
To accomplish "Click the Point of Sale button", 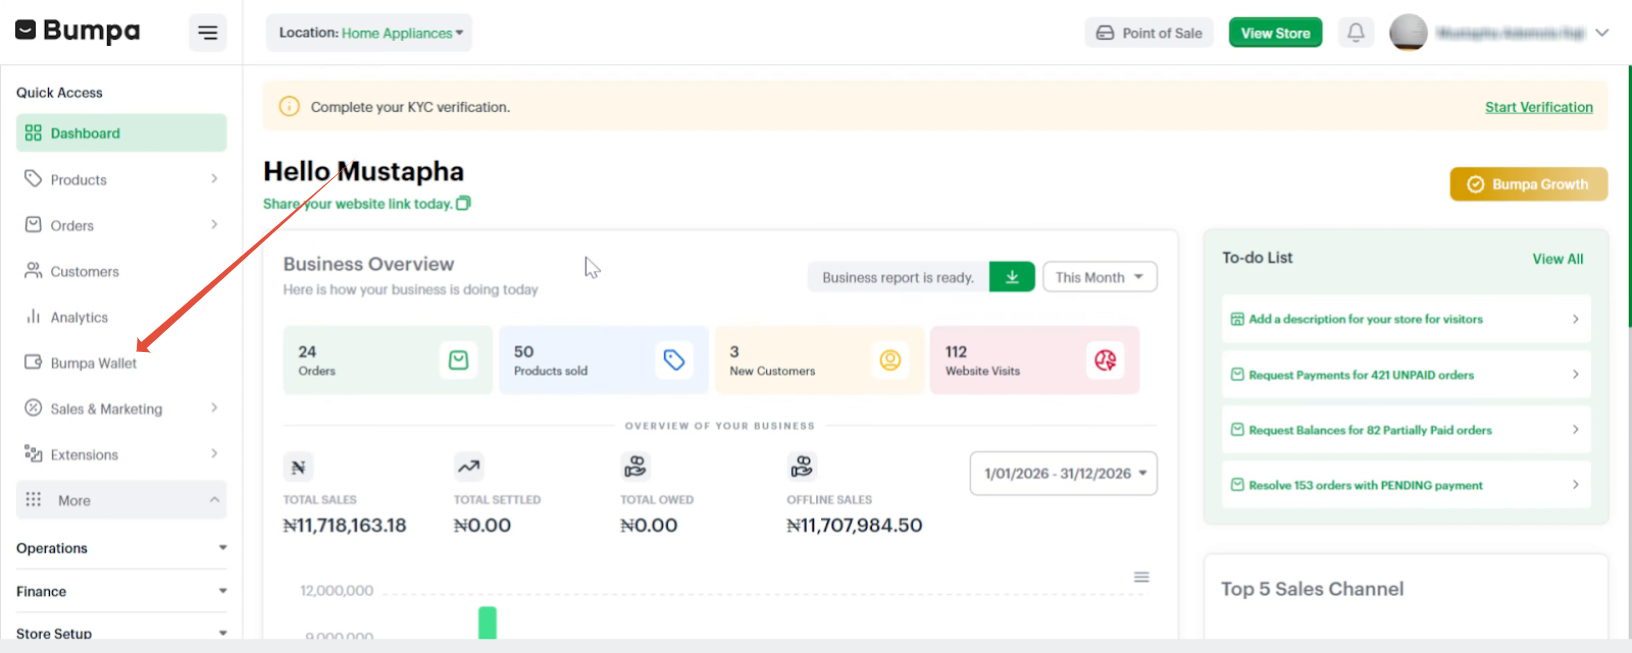I will (1149, 33).
